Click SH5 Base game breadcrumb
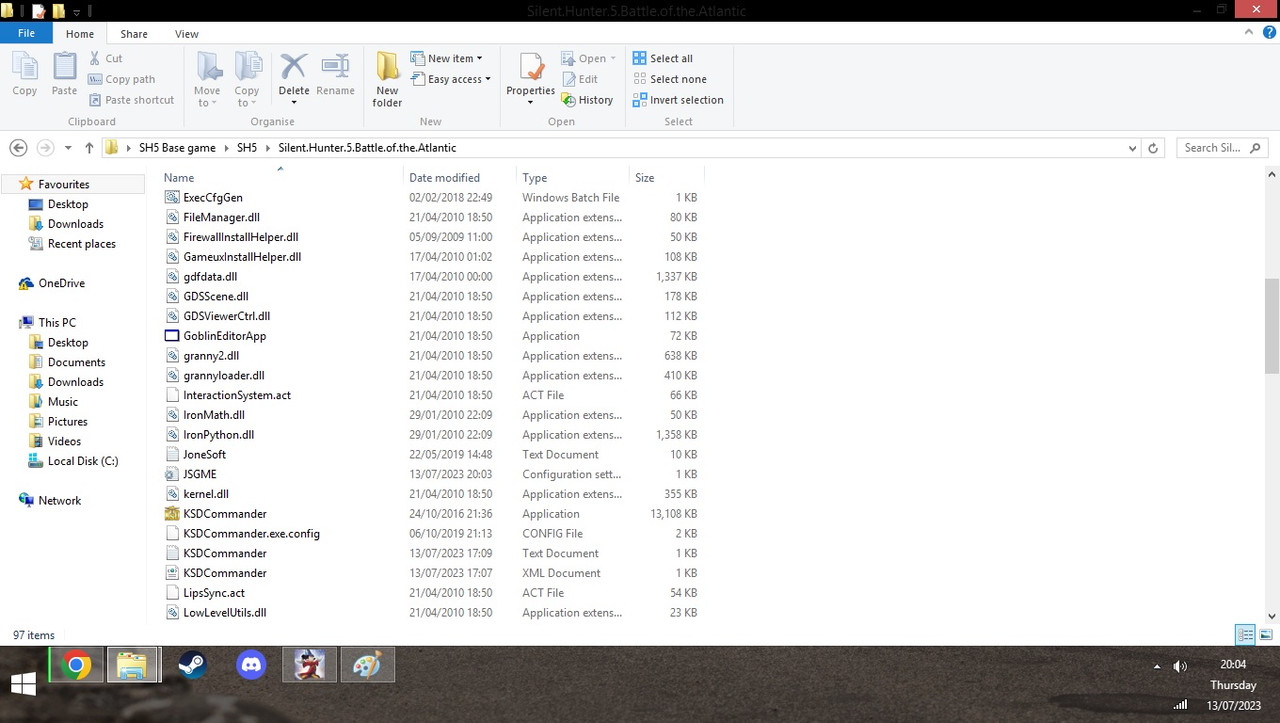Image resolution: width=1280 pixels, height=723 pixels. (x=177, y=148)
